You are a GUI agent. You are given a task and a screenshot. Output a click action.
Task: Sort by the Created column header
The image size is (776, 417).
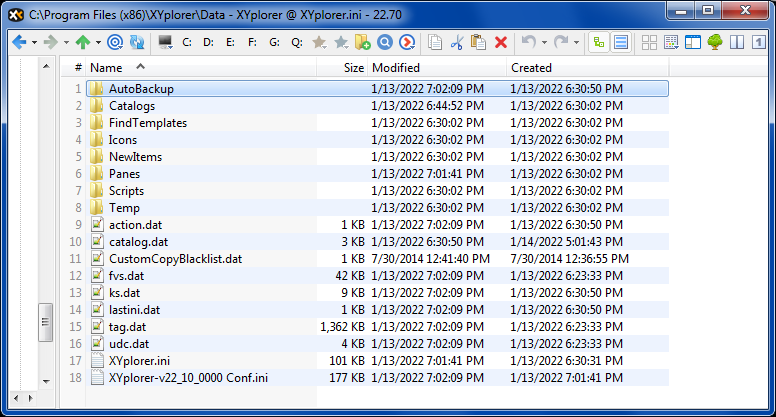(x=587, y=68)
